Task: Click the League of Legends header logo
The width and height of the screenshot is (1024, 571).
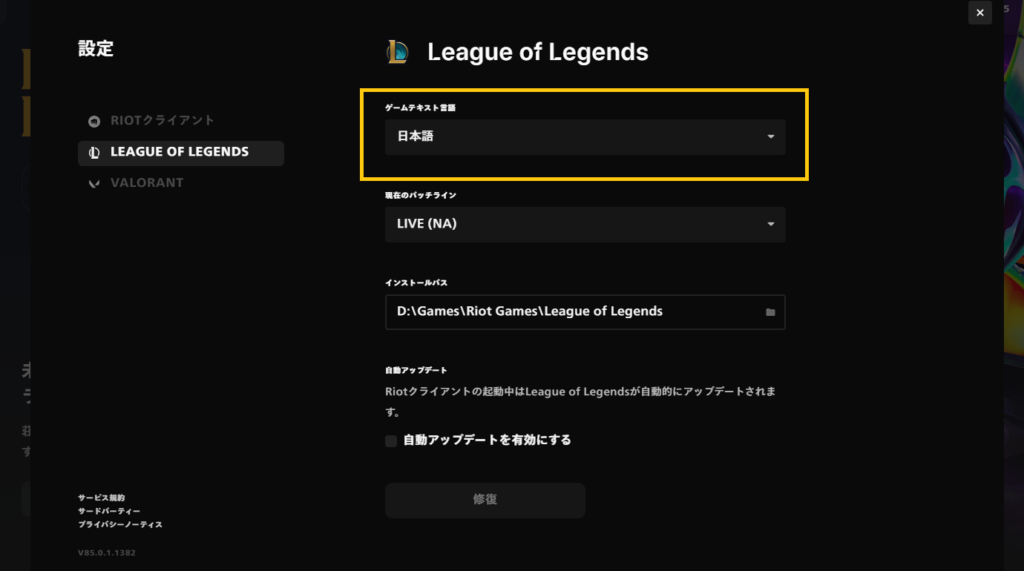Action: [x=398, y=52]
